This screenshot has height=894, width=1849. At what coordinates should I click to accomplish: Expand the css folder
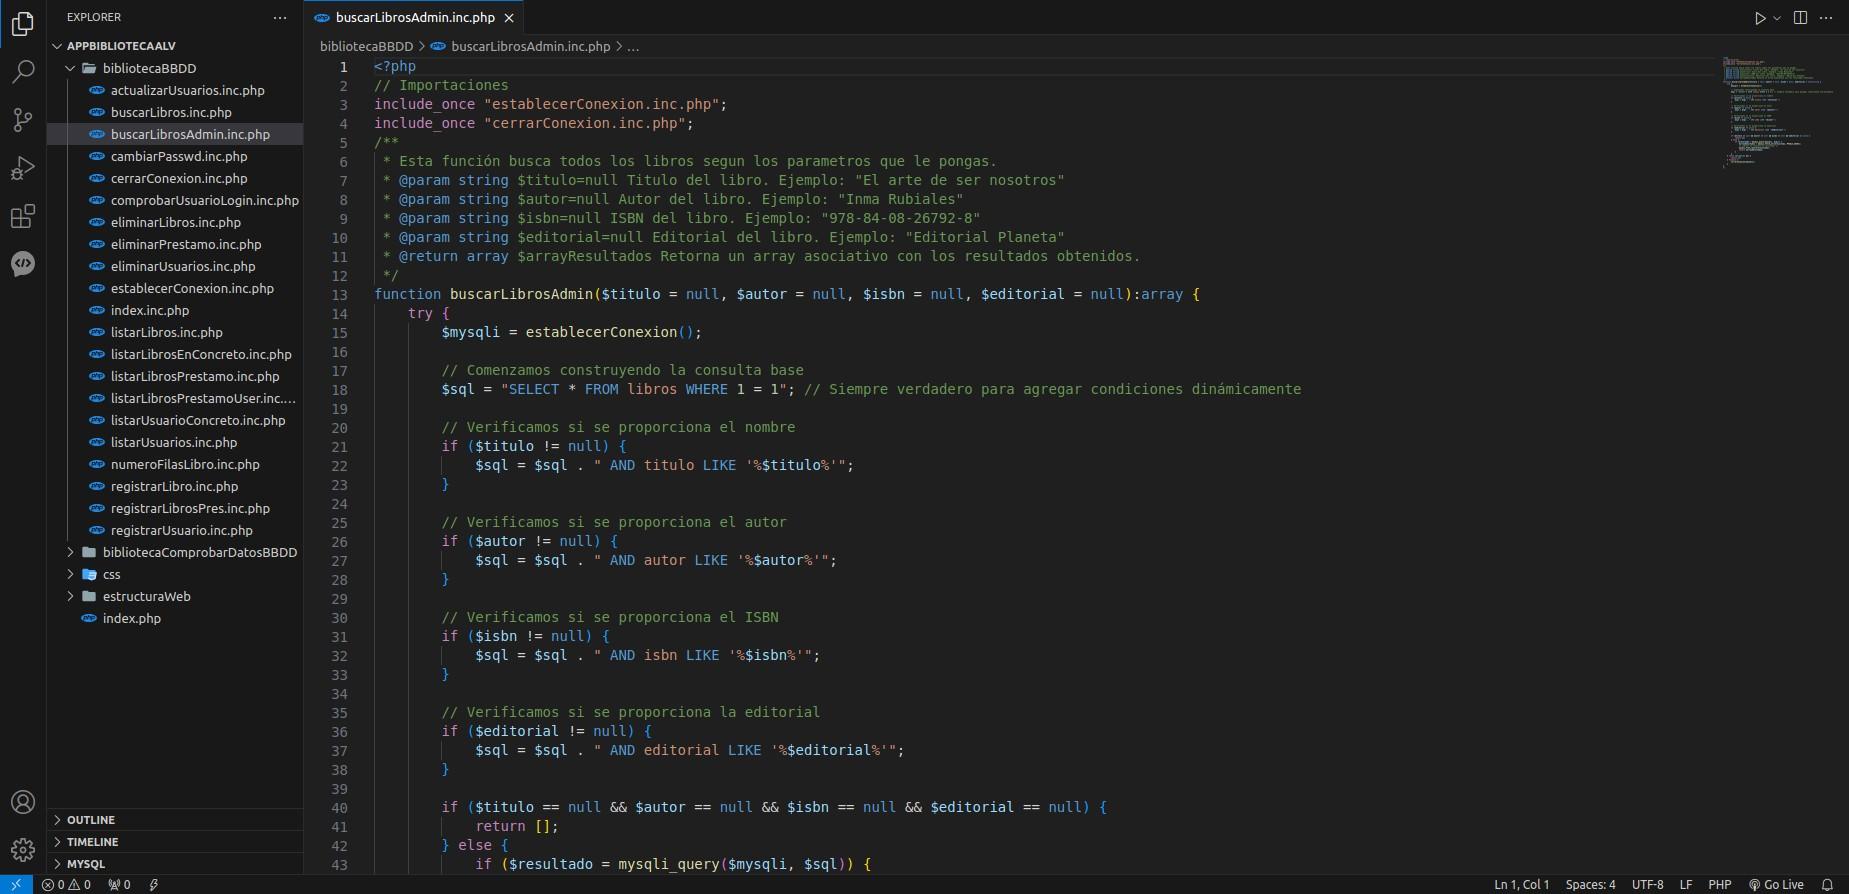point(175,574)
